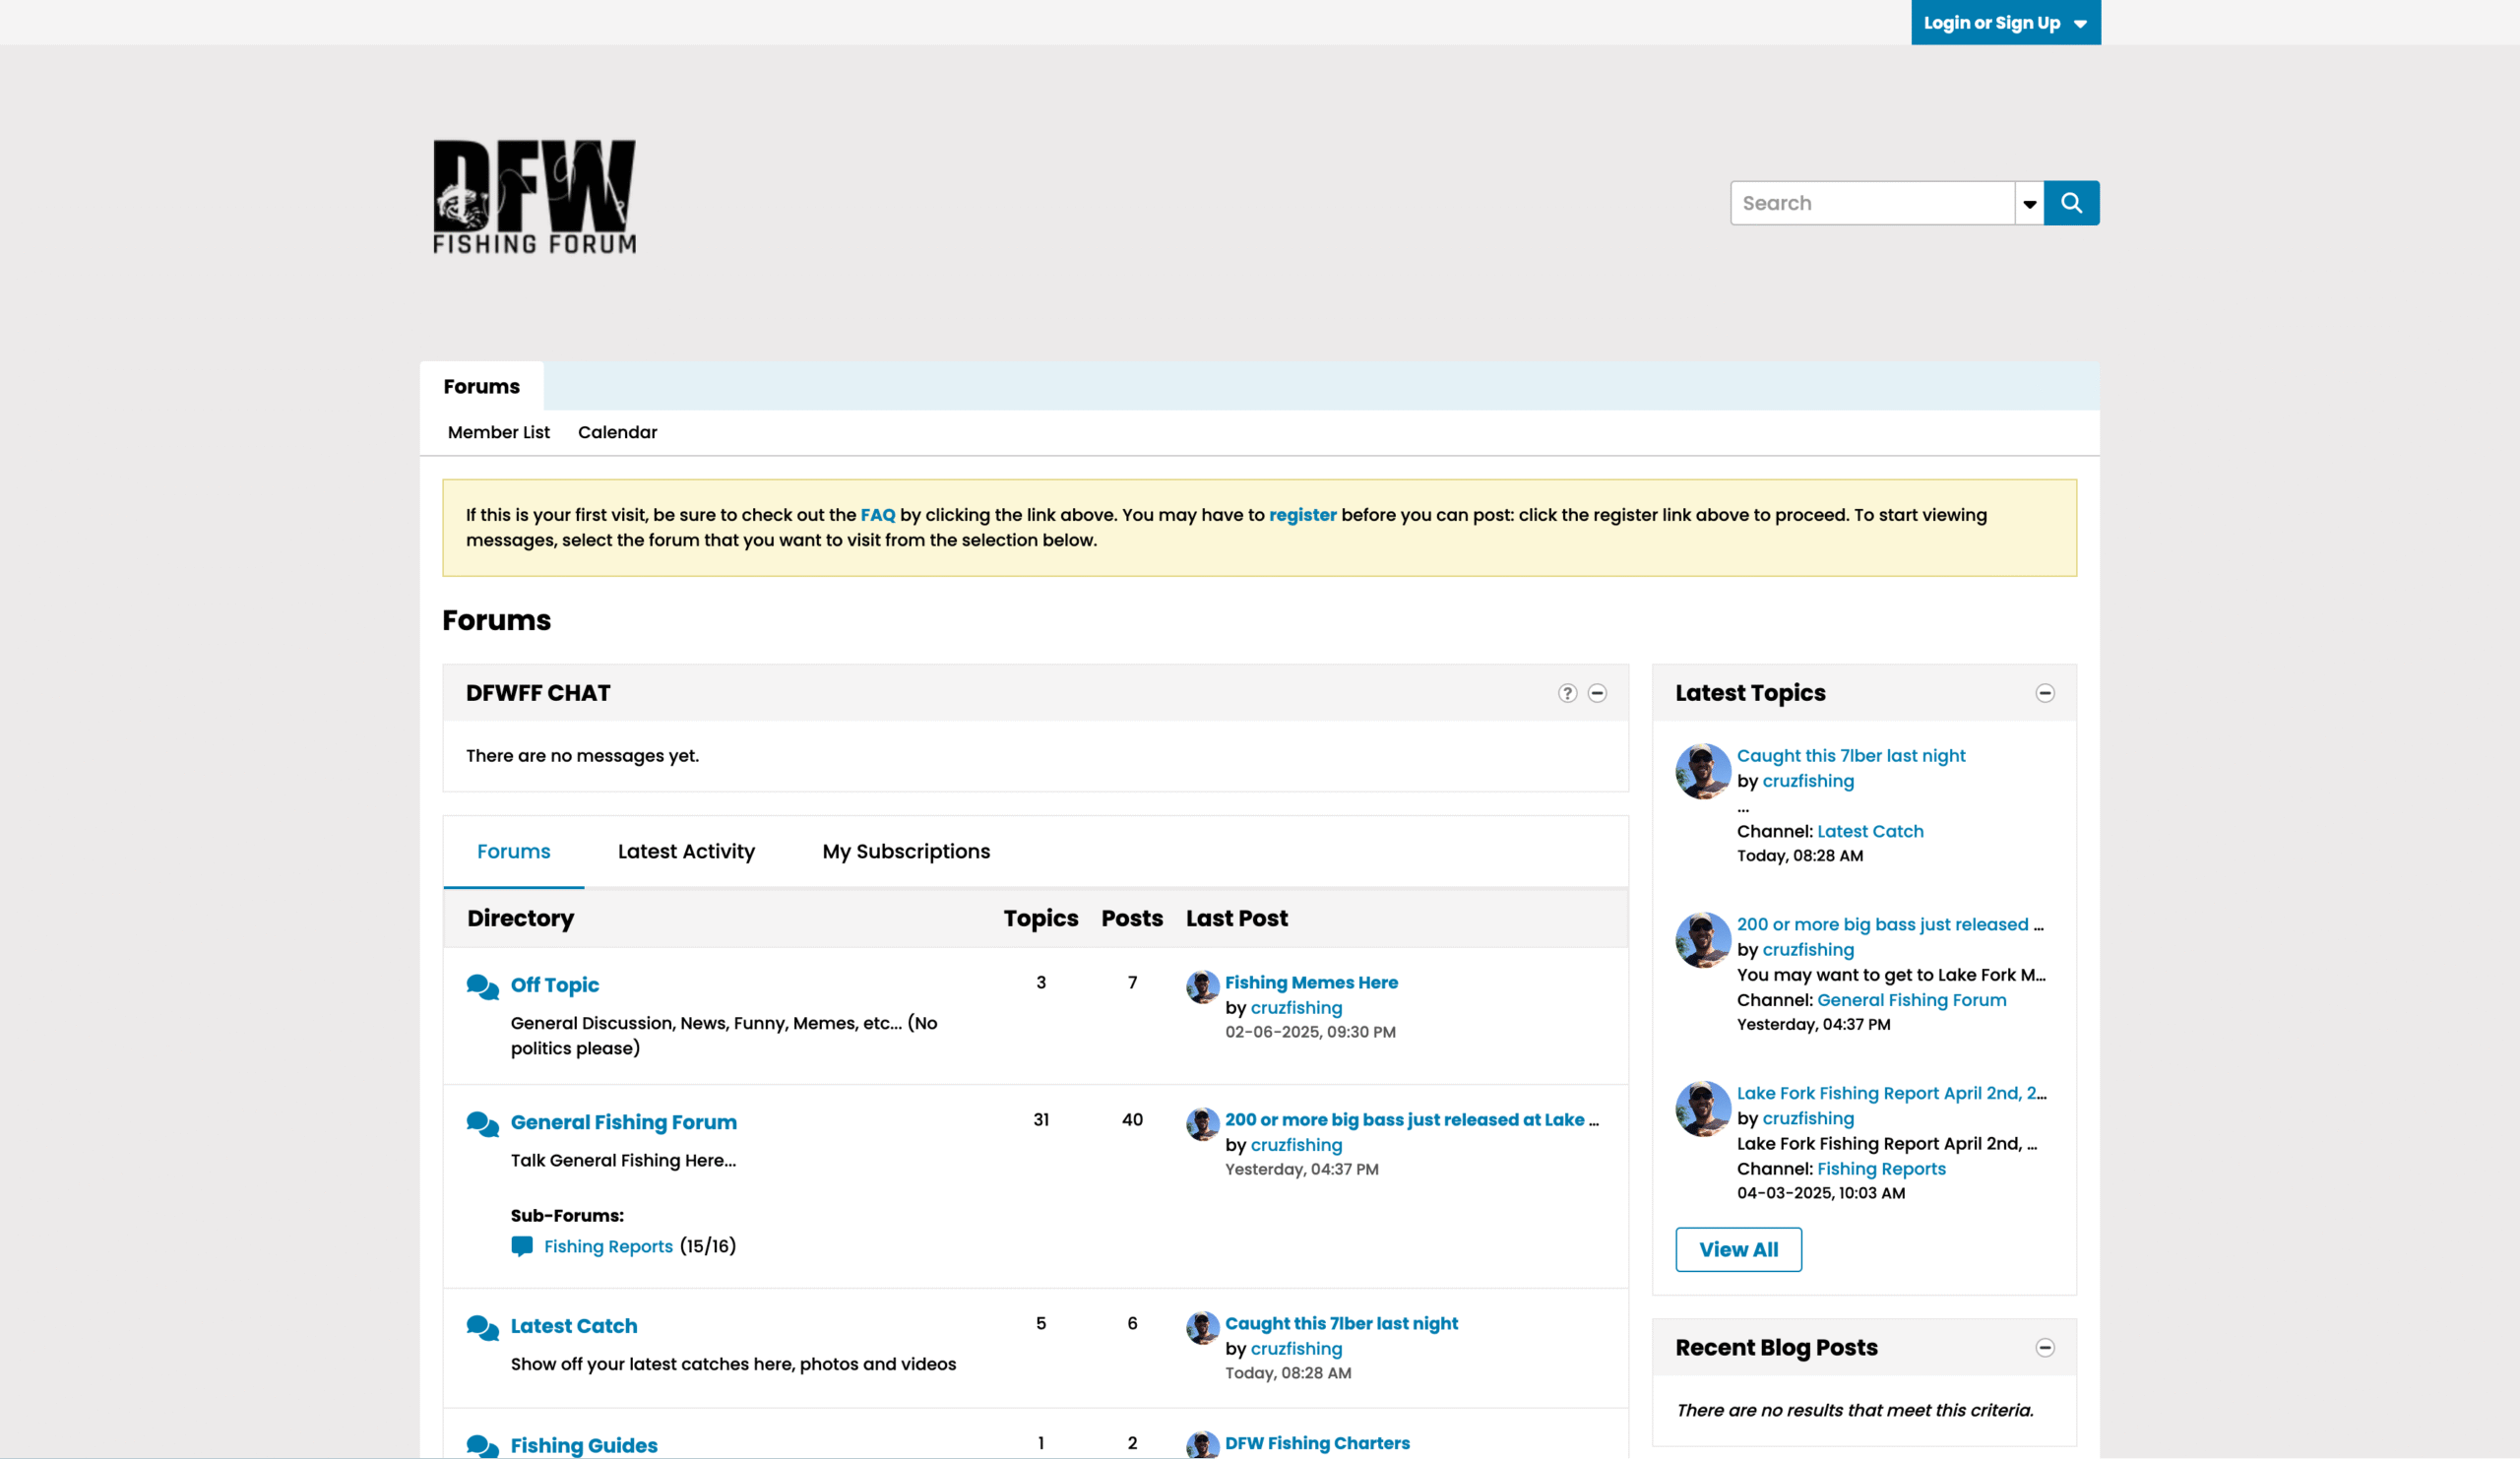Image resolution: width=2520 pixels, height=1459 pixels.
Task: Switch to the Latest Activity tab
Action: pos(686,851)
